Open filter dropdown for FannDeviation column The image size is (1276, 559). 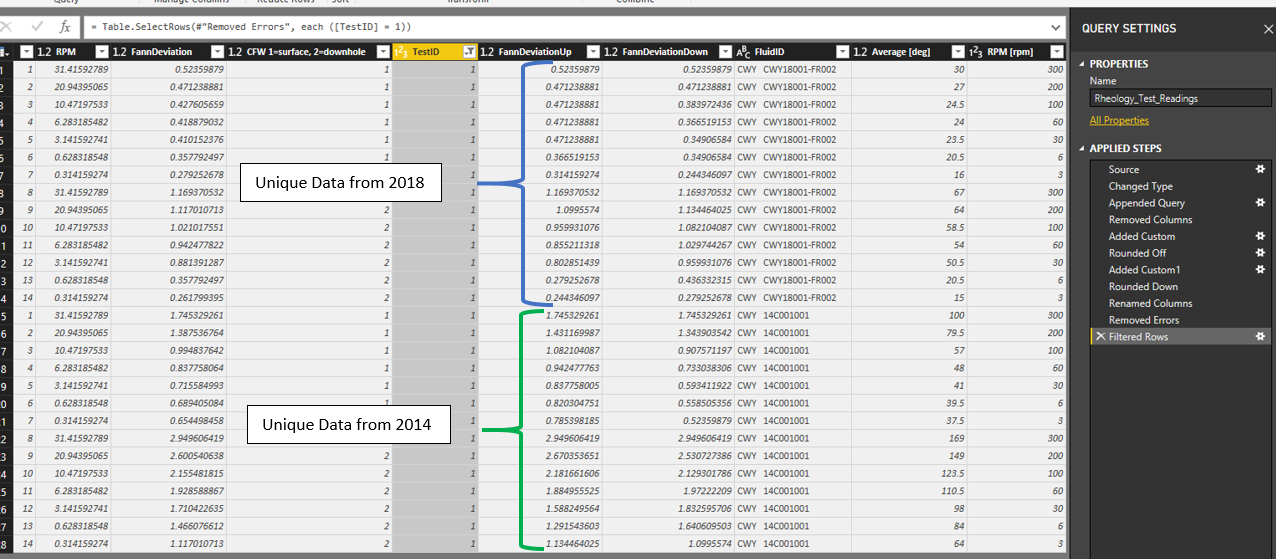pyautogui.click(x=216, y=51)
